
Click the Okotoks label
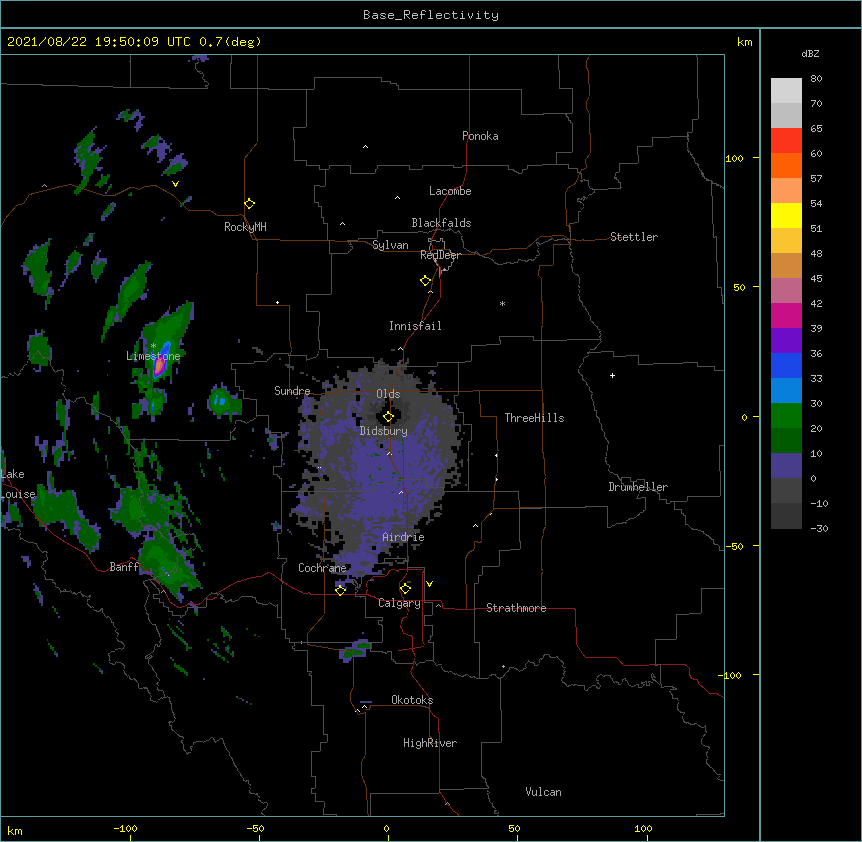click(412, 700)
